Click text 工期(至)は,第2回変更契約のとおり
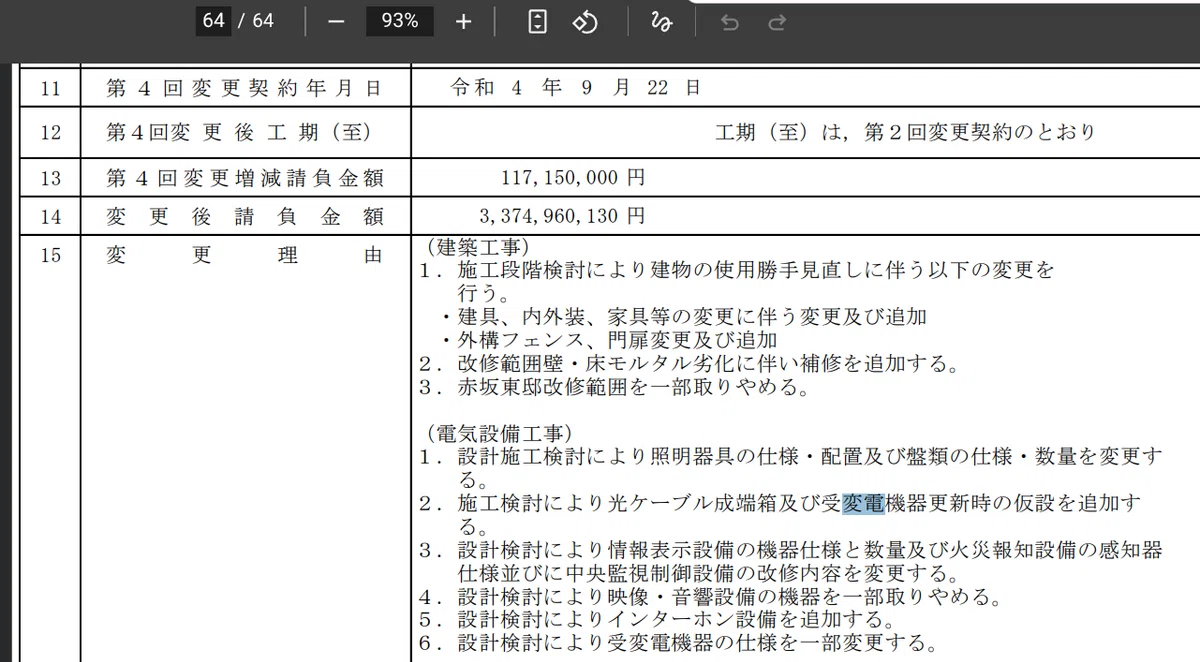Viewport: 1200px width, 662px height. click(x=905, y=132)
